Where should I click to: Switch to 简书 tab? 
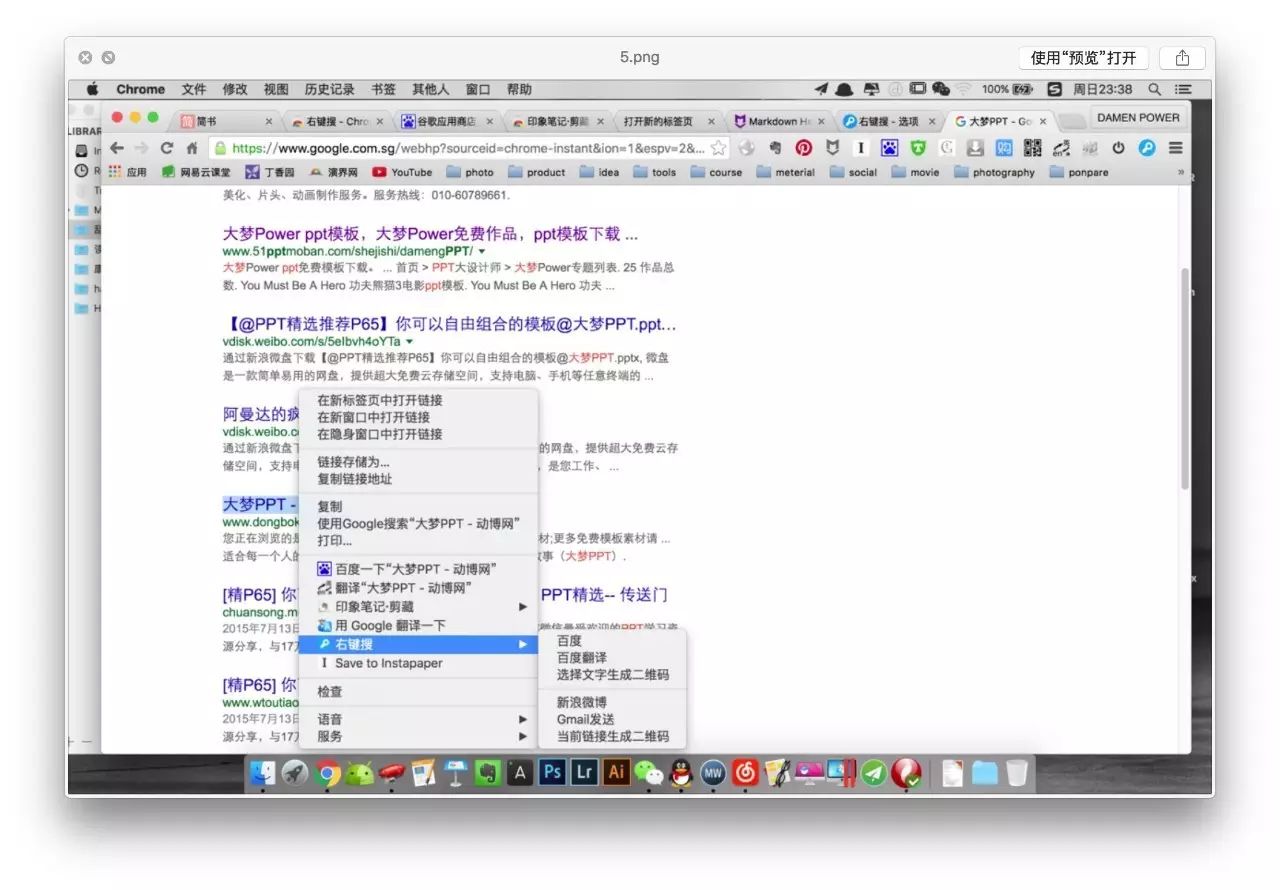click(227, 121)
